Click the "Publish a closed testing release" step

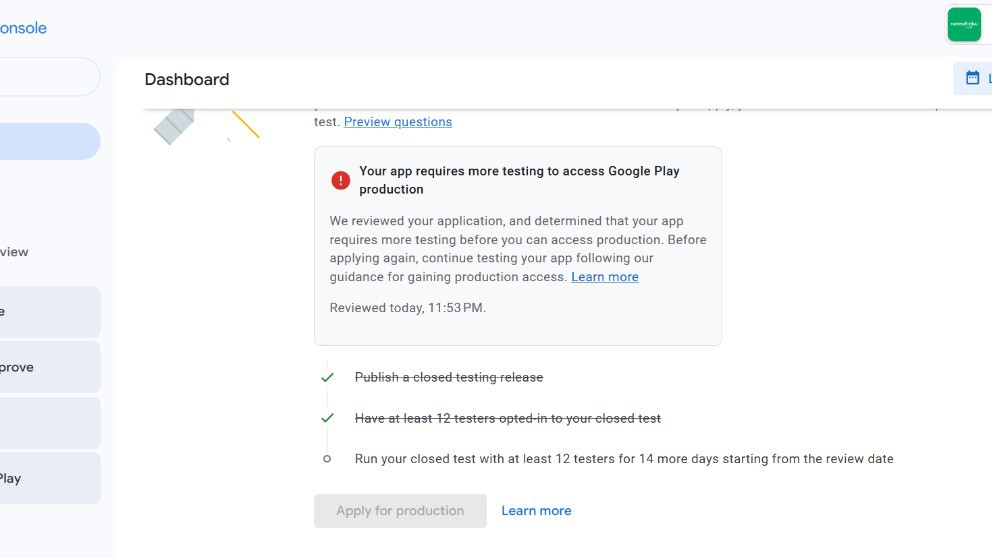click(449, 378)
